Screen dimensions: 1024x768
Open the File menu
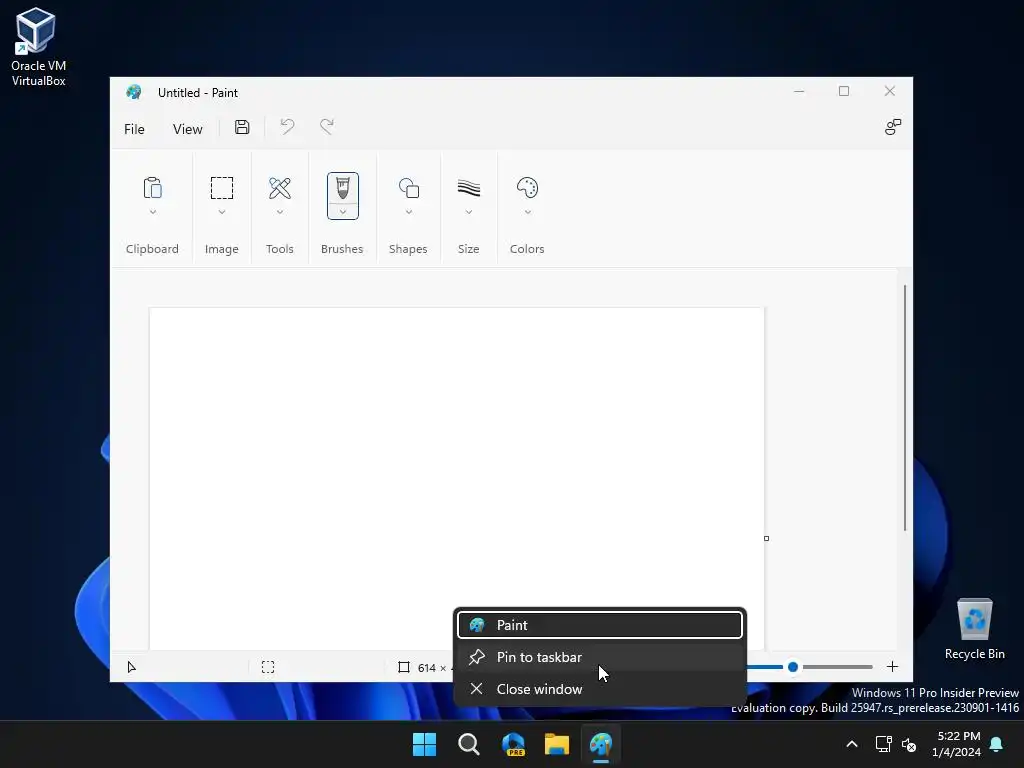point(134,129)
